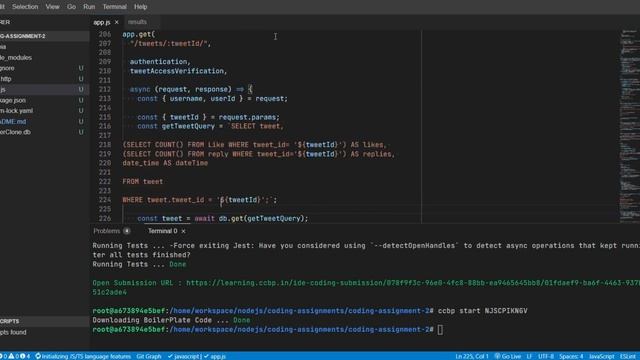
Task: Click the tweetAccessVerification text on line 210
Action: [x=177, y=71]
